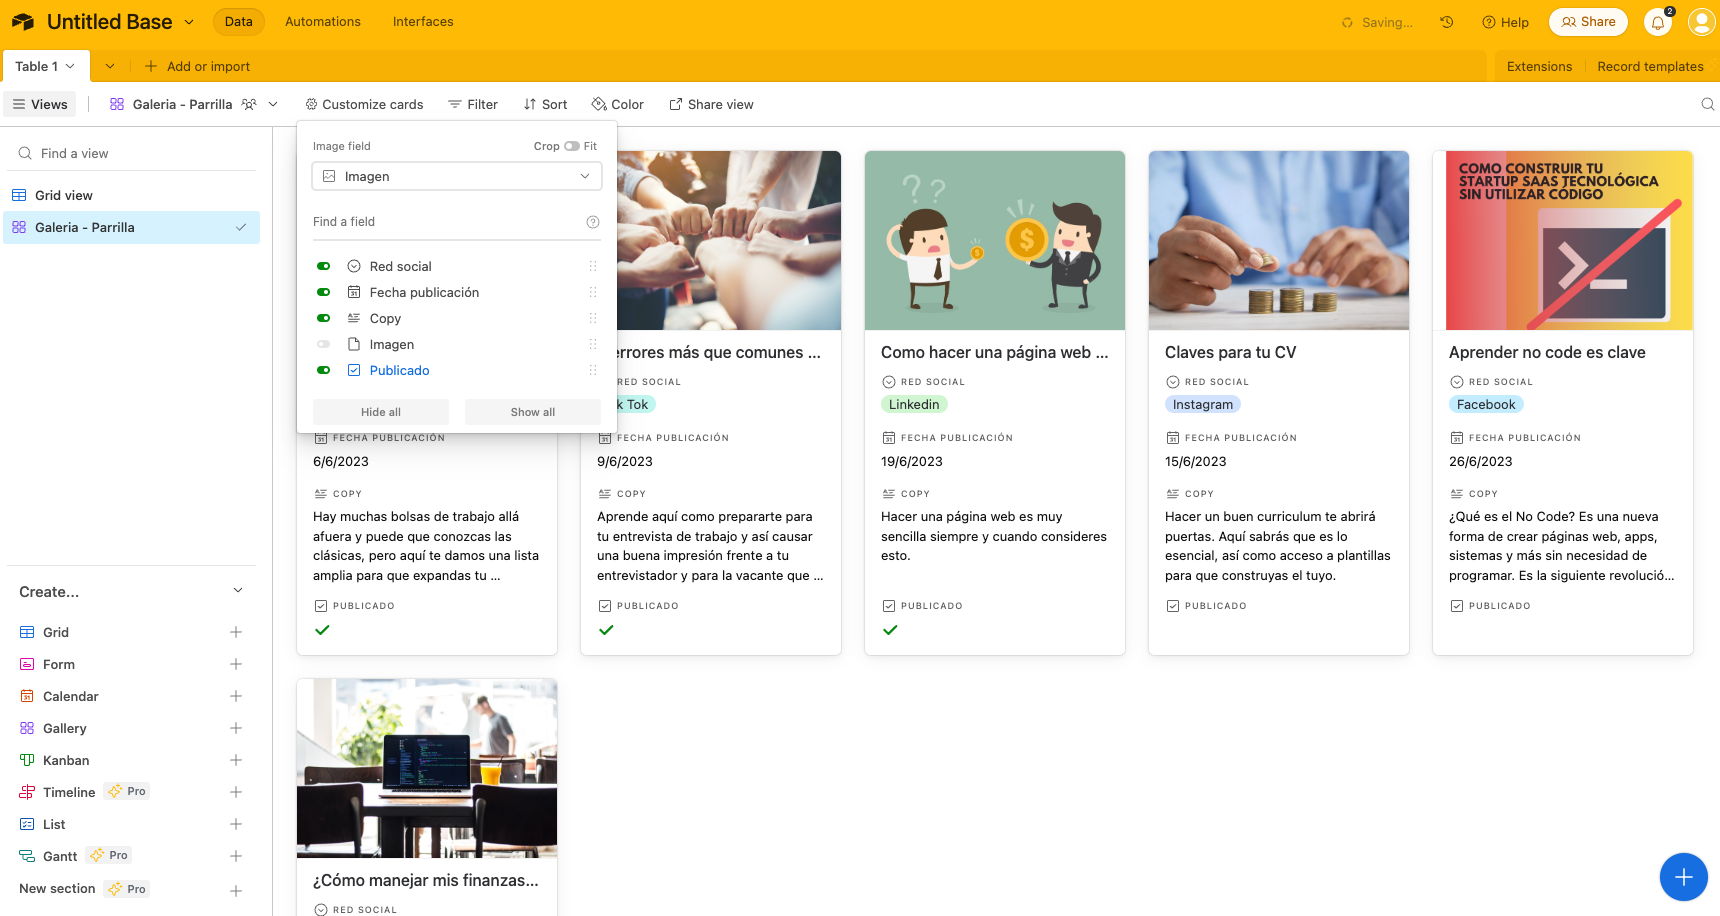The width and height of the screenshot is (1720, 916).
Task: Add a new section with plus icon
Action: [x=236, y=890]
